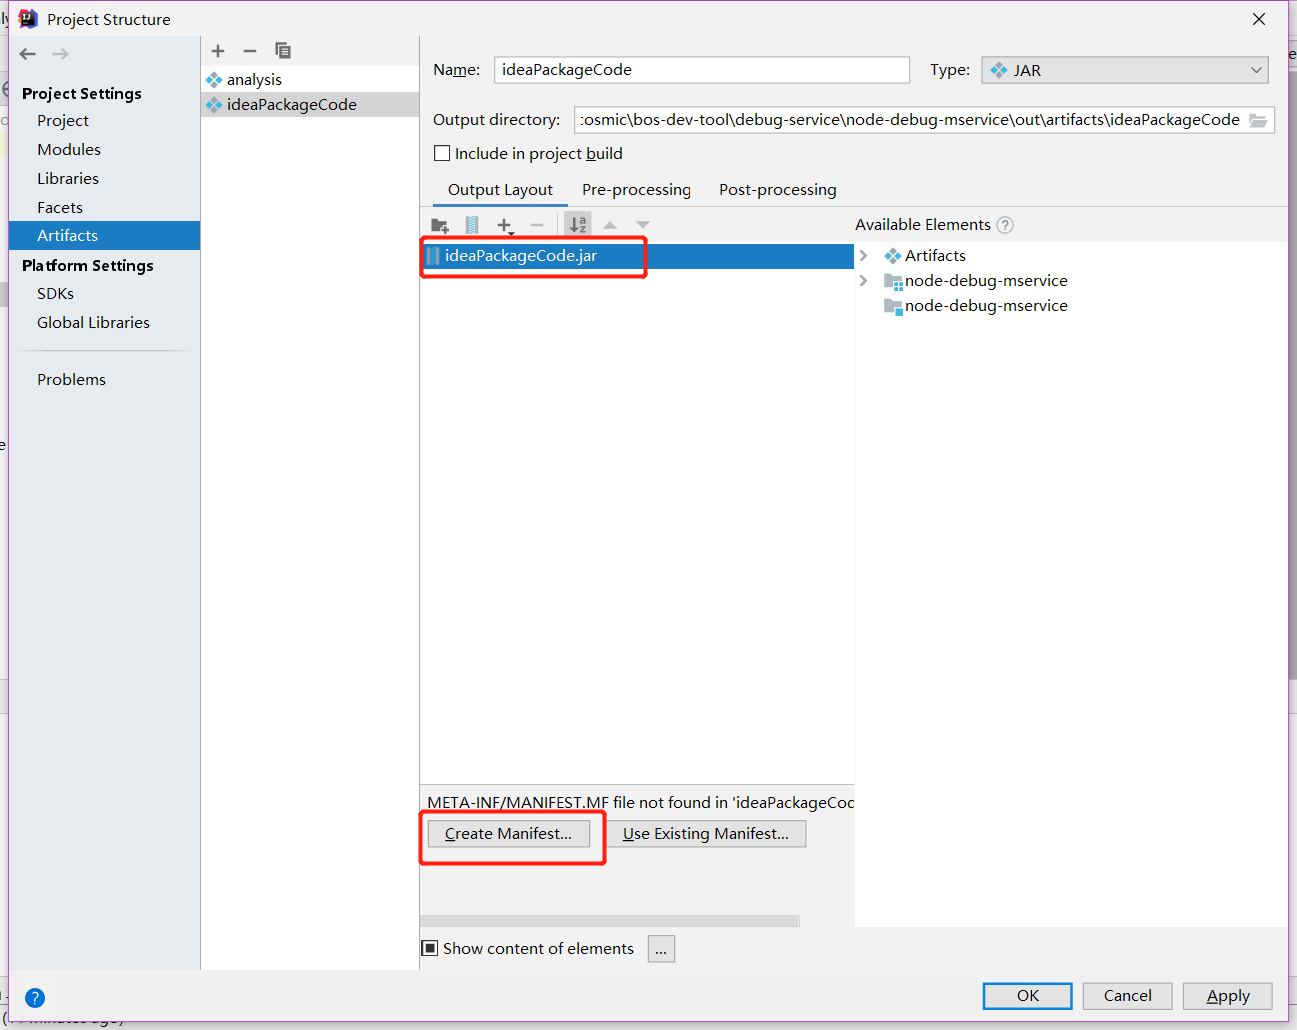
Task: Switch to Pre-processing tab
Action: (x=636, y=190)
